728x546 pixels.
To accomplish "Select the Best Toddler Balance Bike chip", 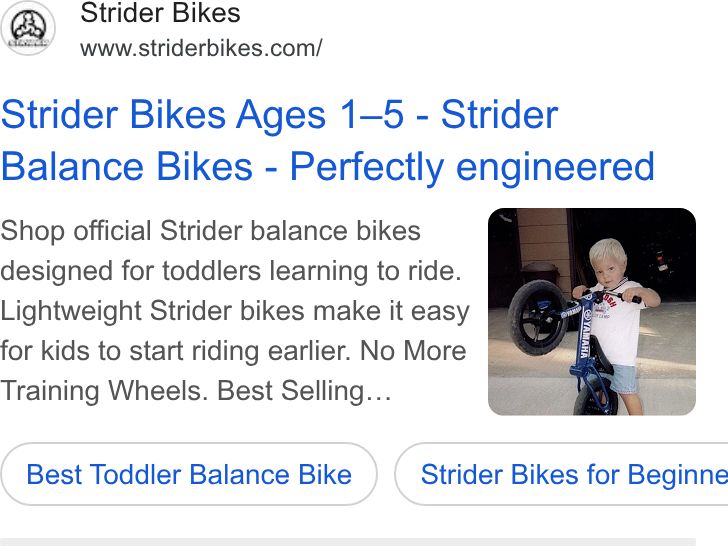I will pos(188,474).
